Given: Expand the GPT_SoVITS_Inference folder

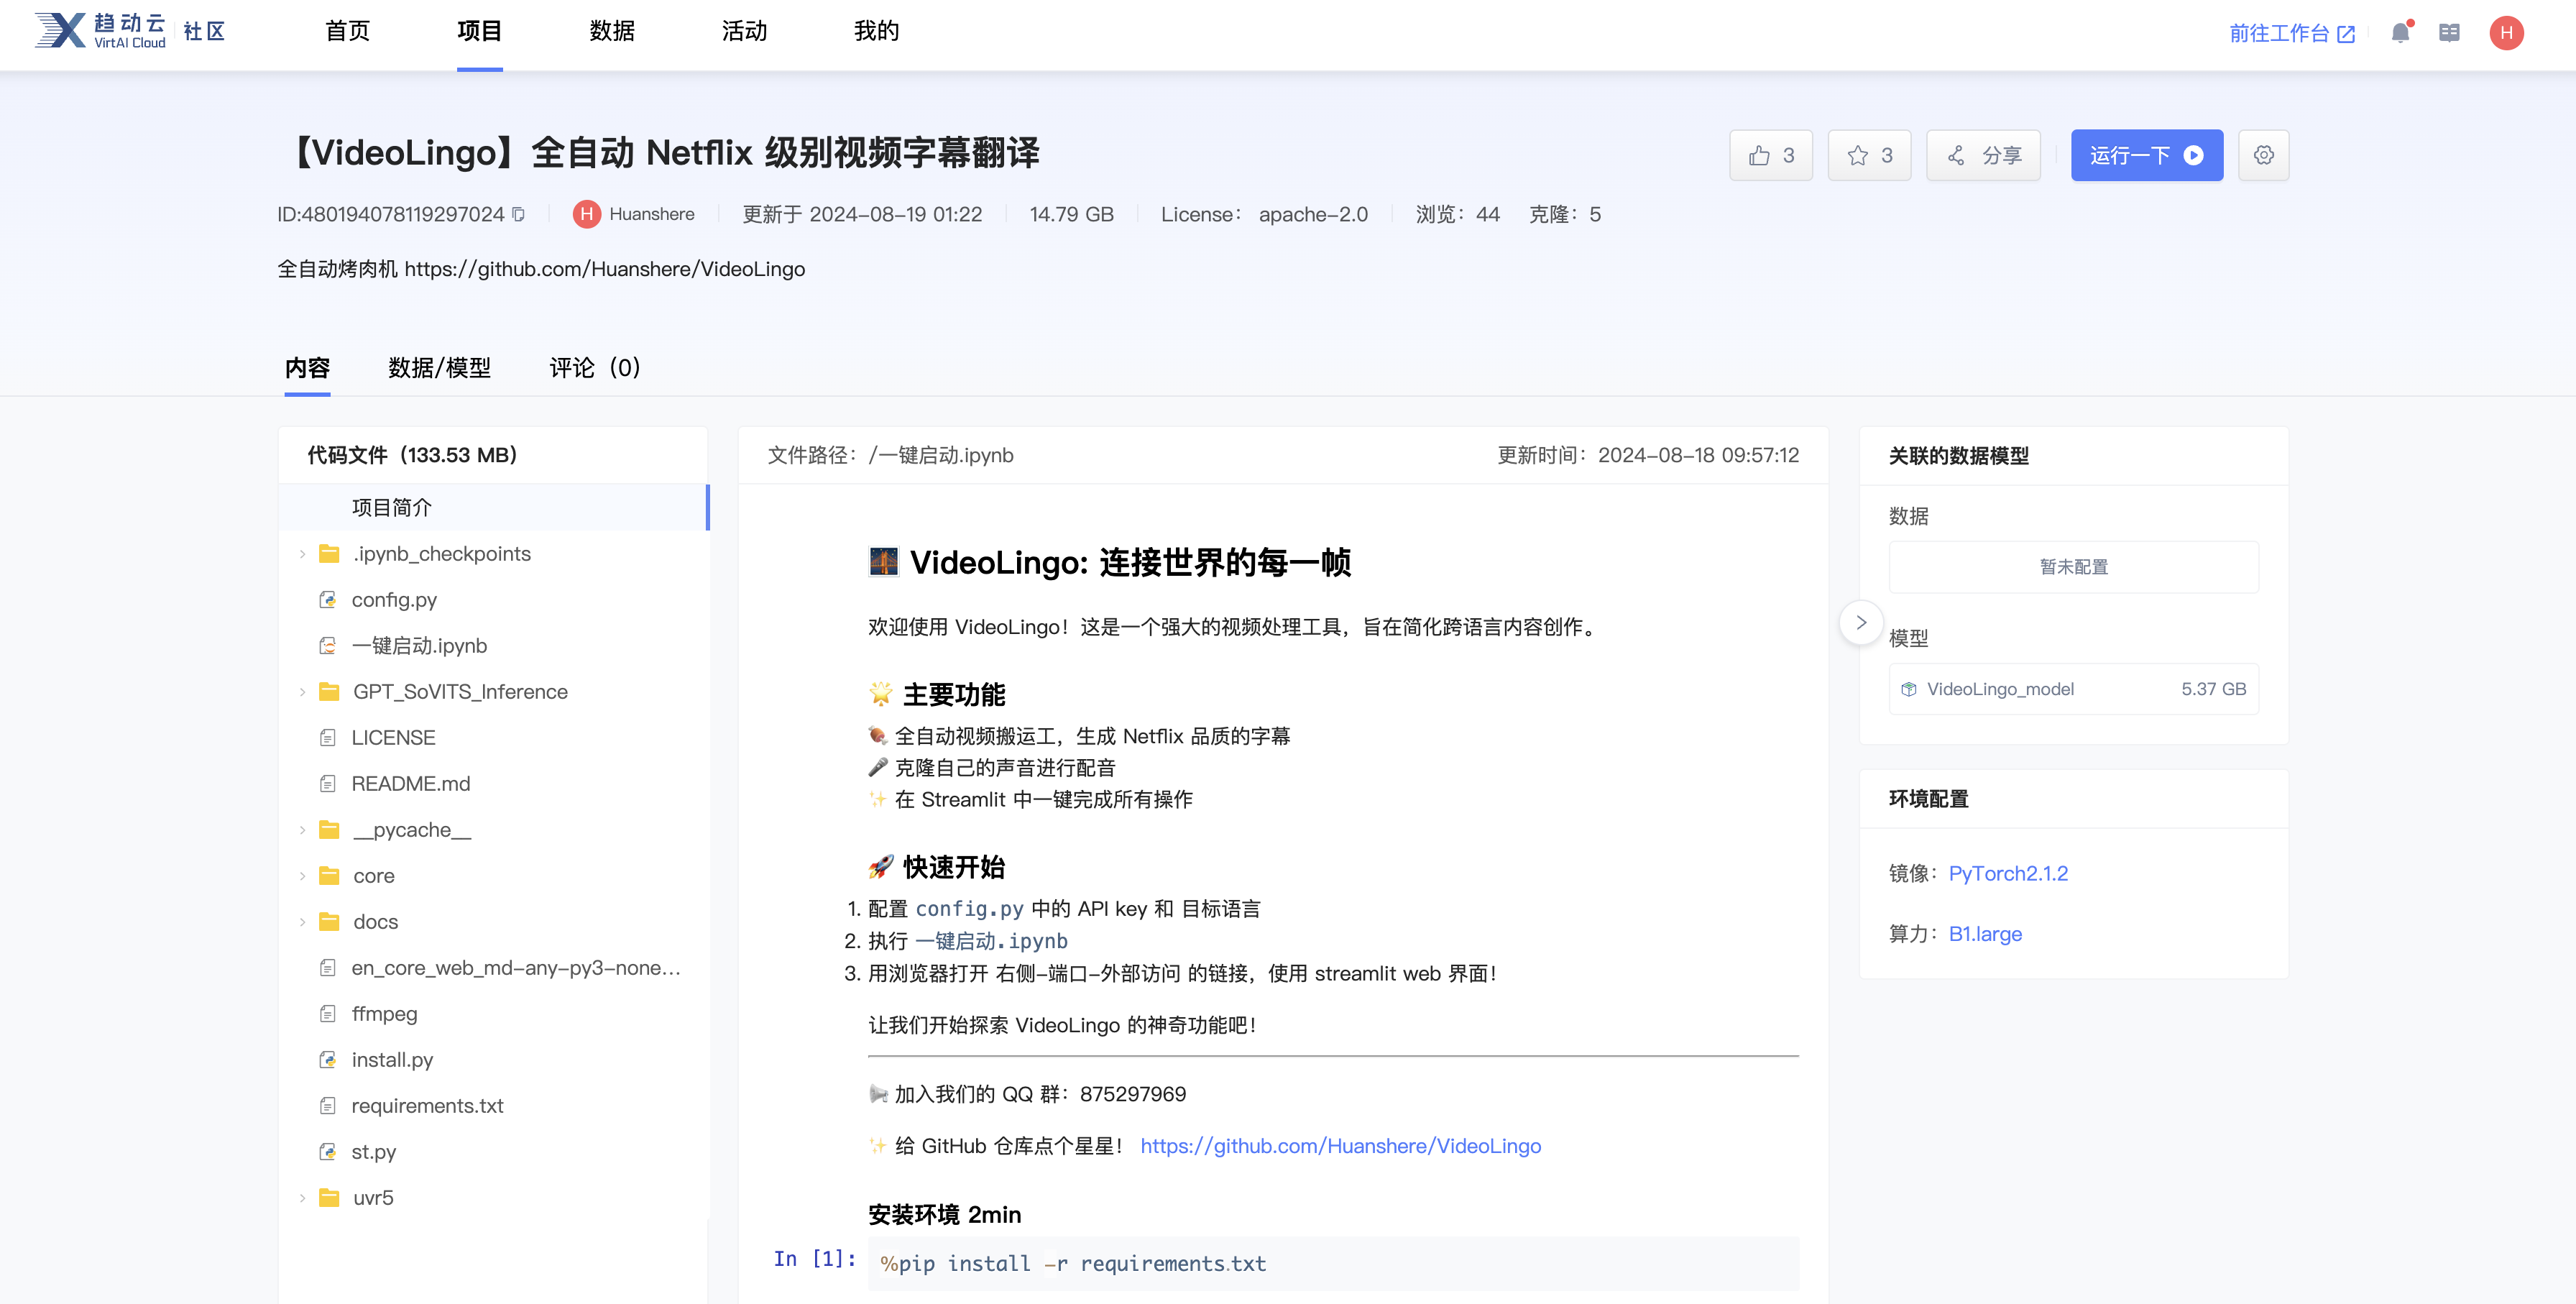Looking at the screenshot, I should 302,692.
